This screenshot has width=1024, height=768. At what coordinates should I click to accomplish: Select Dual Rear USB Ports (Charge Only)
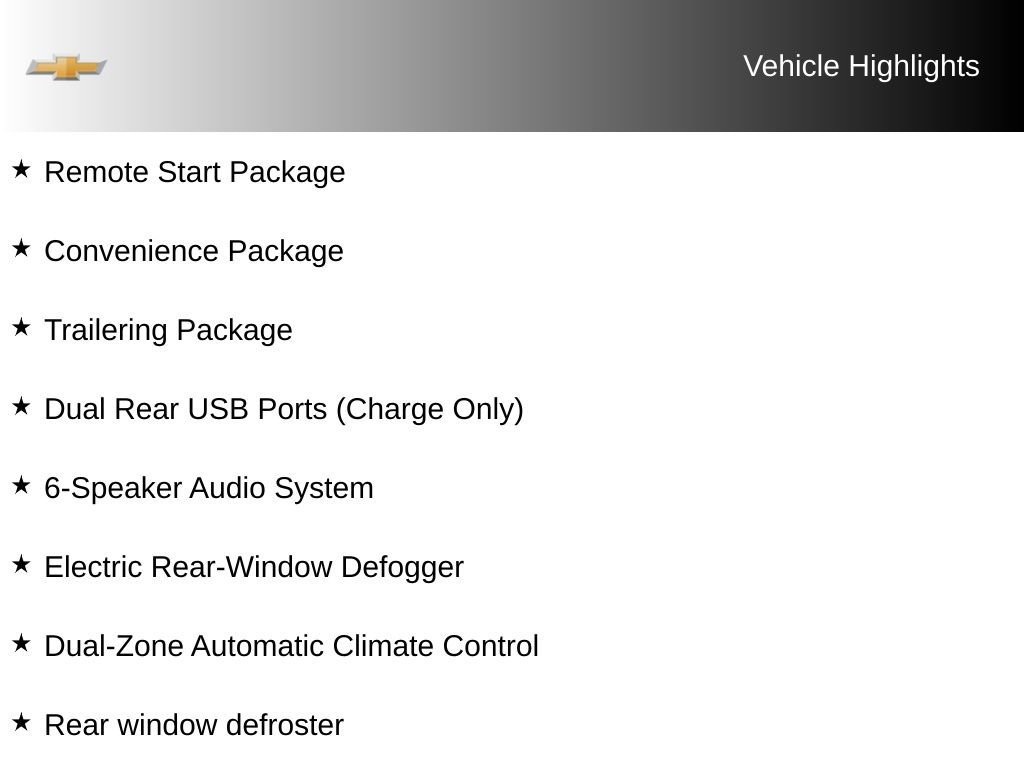click(x=284, y=410)
